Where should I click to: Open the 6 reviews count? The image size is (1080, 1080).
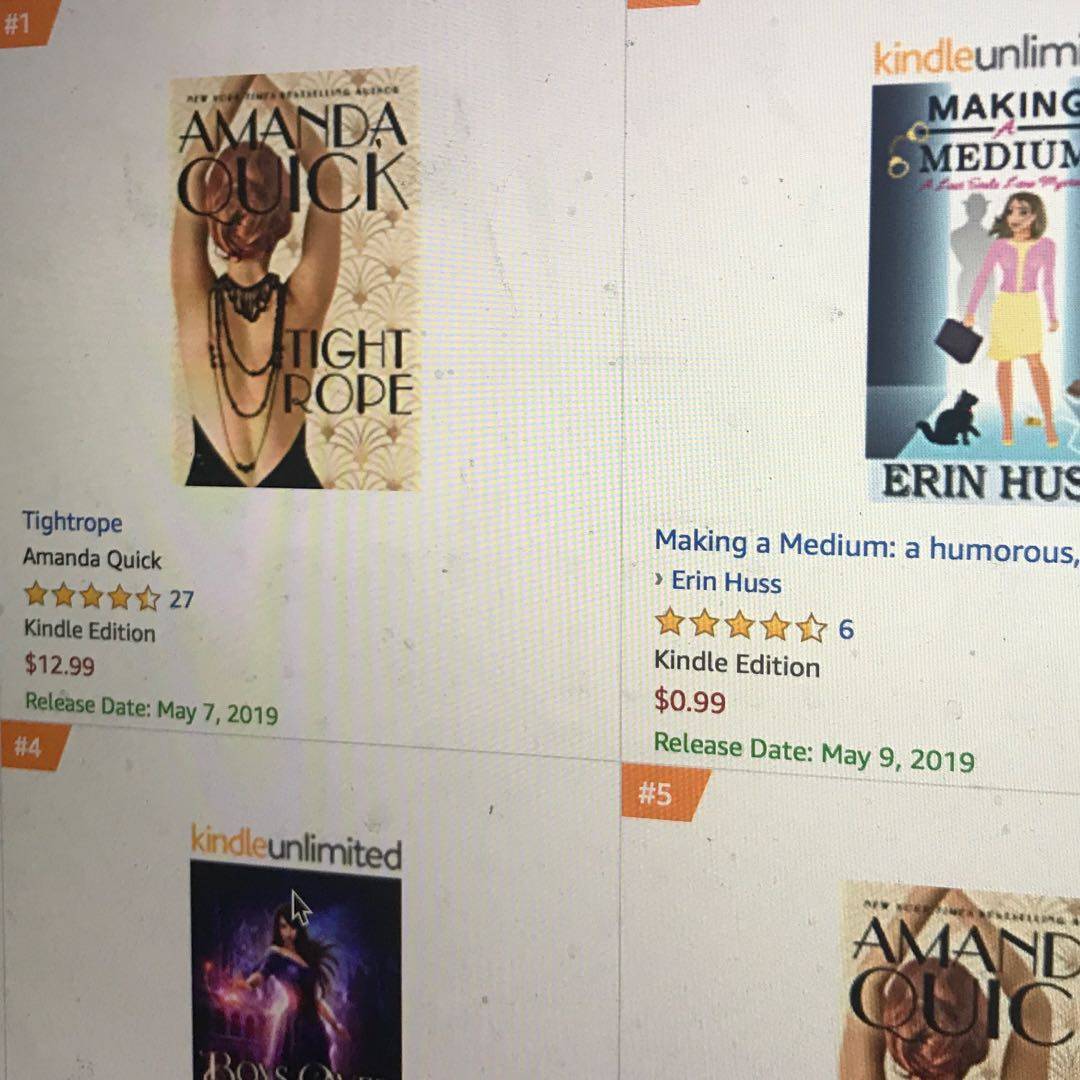point(846,629)
